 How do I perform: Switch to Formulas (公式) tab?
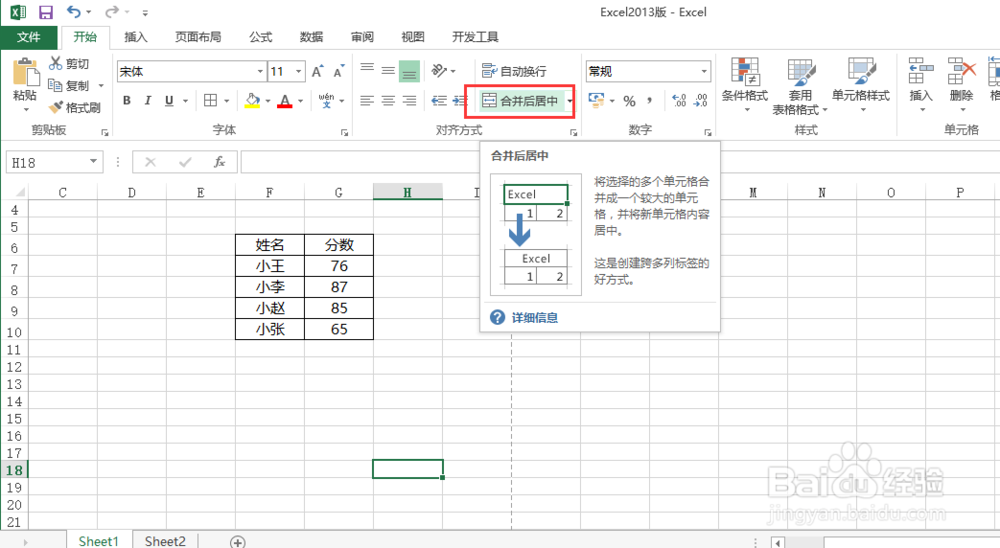pos(260,37)
